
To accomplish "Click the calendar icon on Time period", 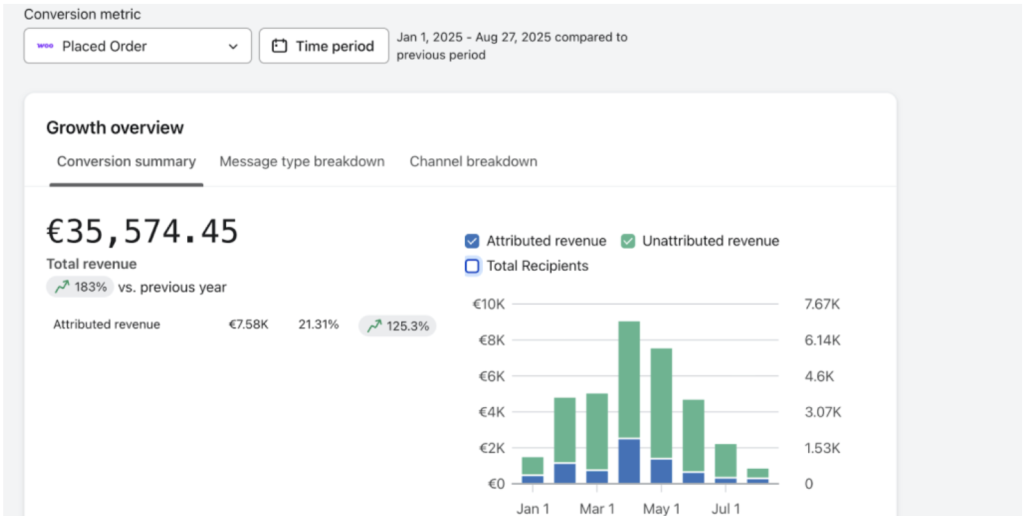I will click(x=280, y=46).
